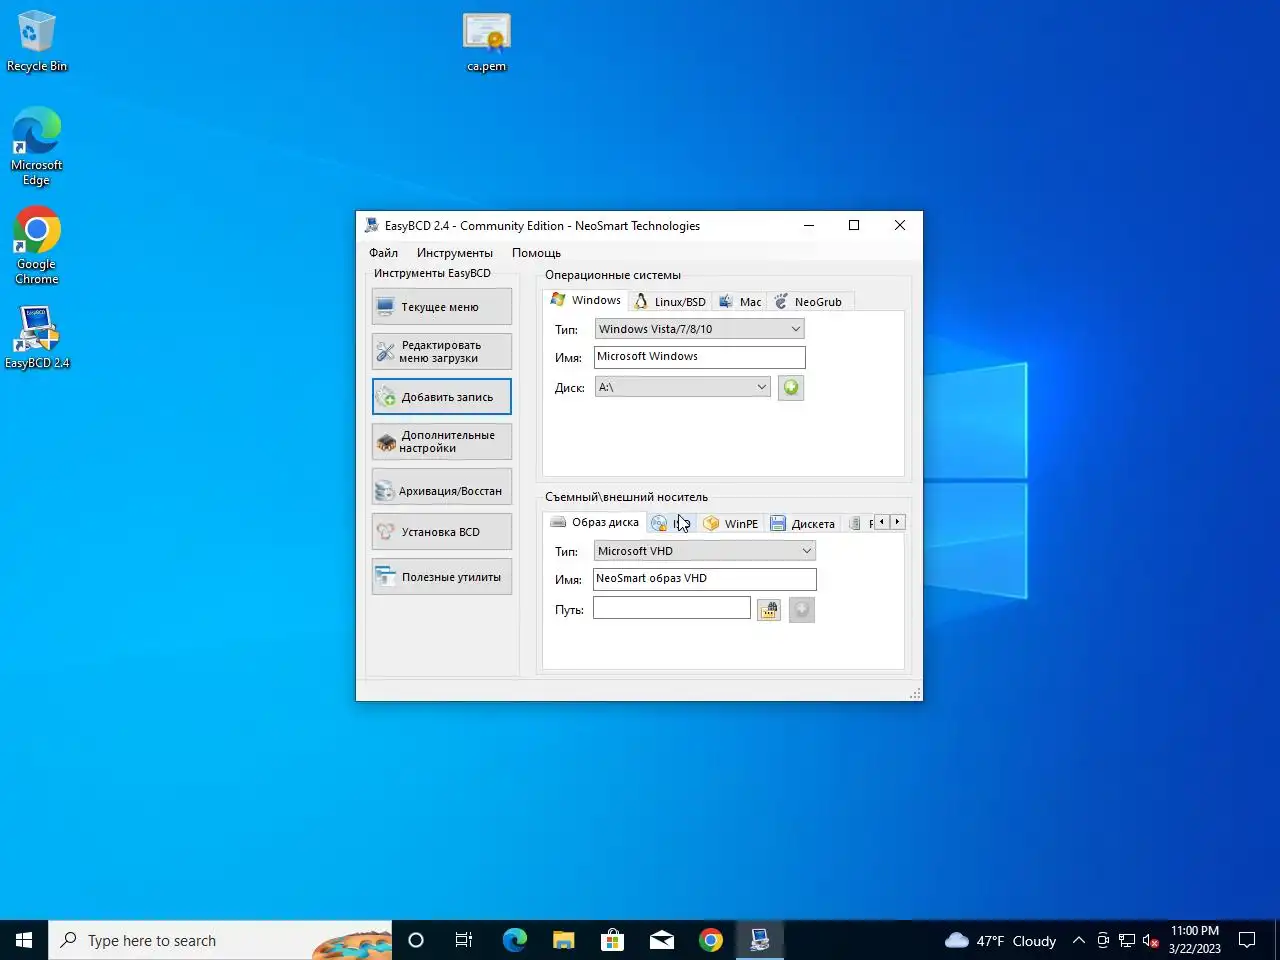The height and width of the screenshot is (960, 1280).
Task: Open the muted volume tray icon
Action: pos(1151,940)
